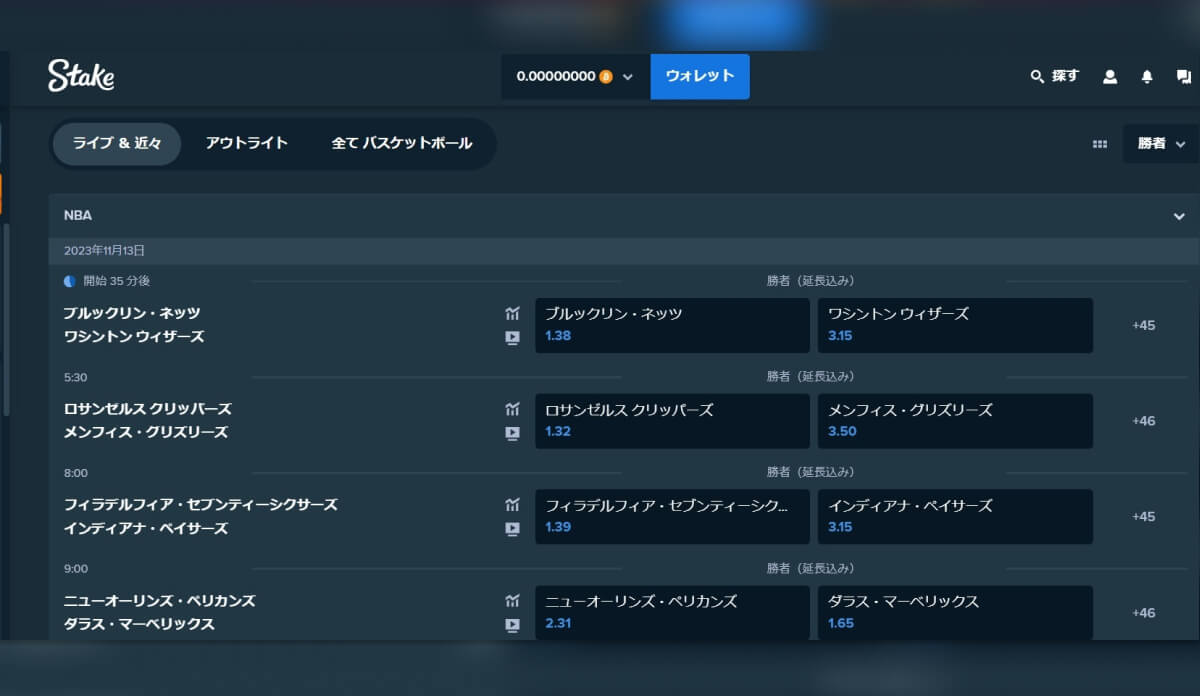Bet on メンフィス・グリズリーズ at 3.50
Viewport: 1200px width, 696px height.
pos(955,421)
